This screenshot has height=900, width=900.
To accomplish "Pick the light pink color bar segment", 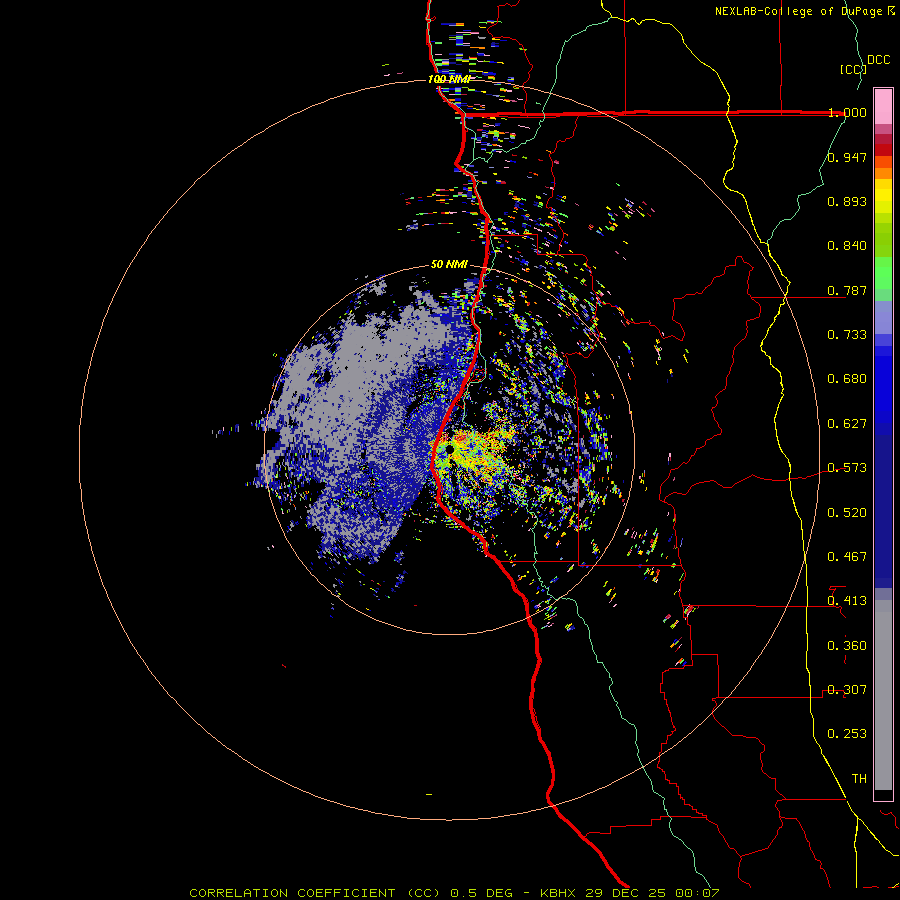I will pos(883,106).
